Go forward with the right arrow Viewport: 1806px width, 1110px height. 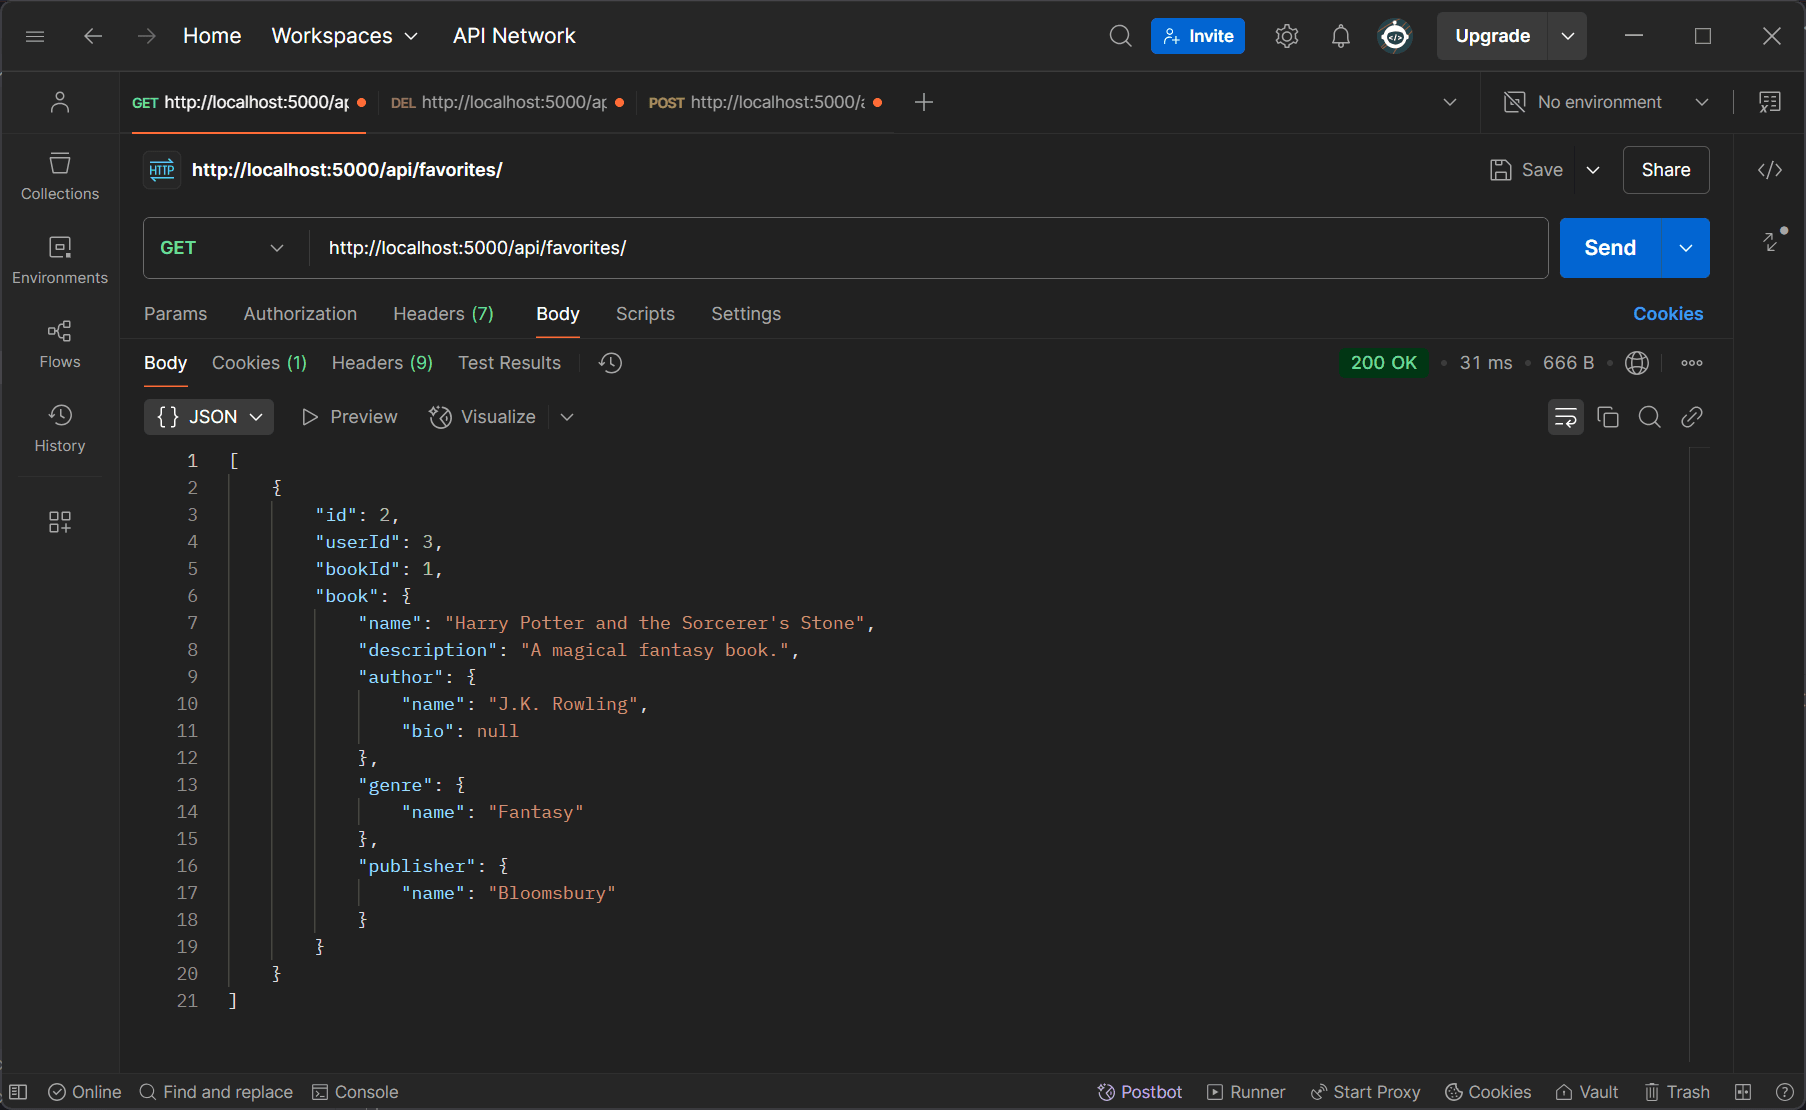coord(147,36)
